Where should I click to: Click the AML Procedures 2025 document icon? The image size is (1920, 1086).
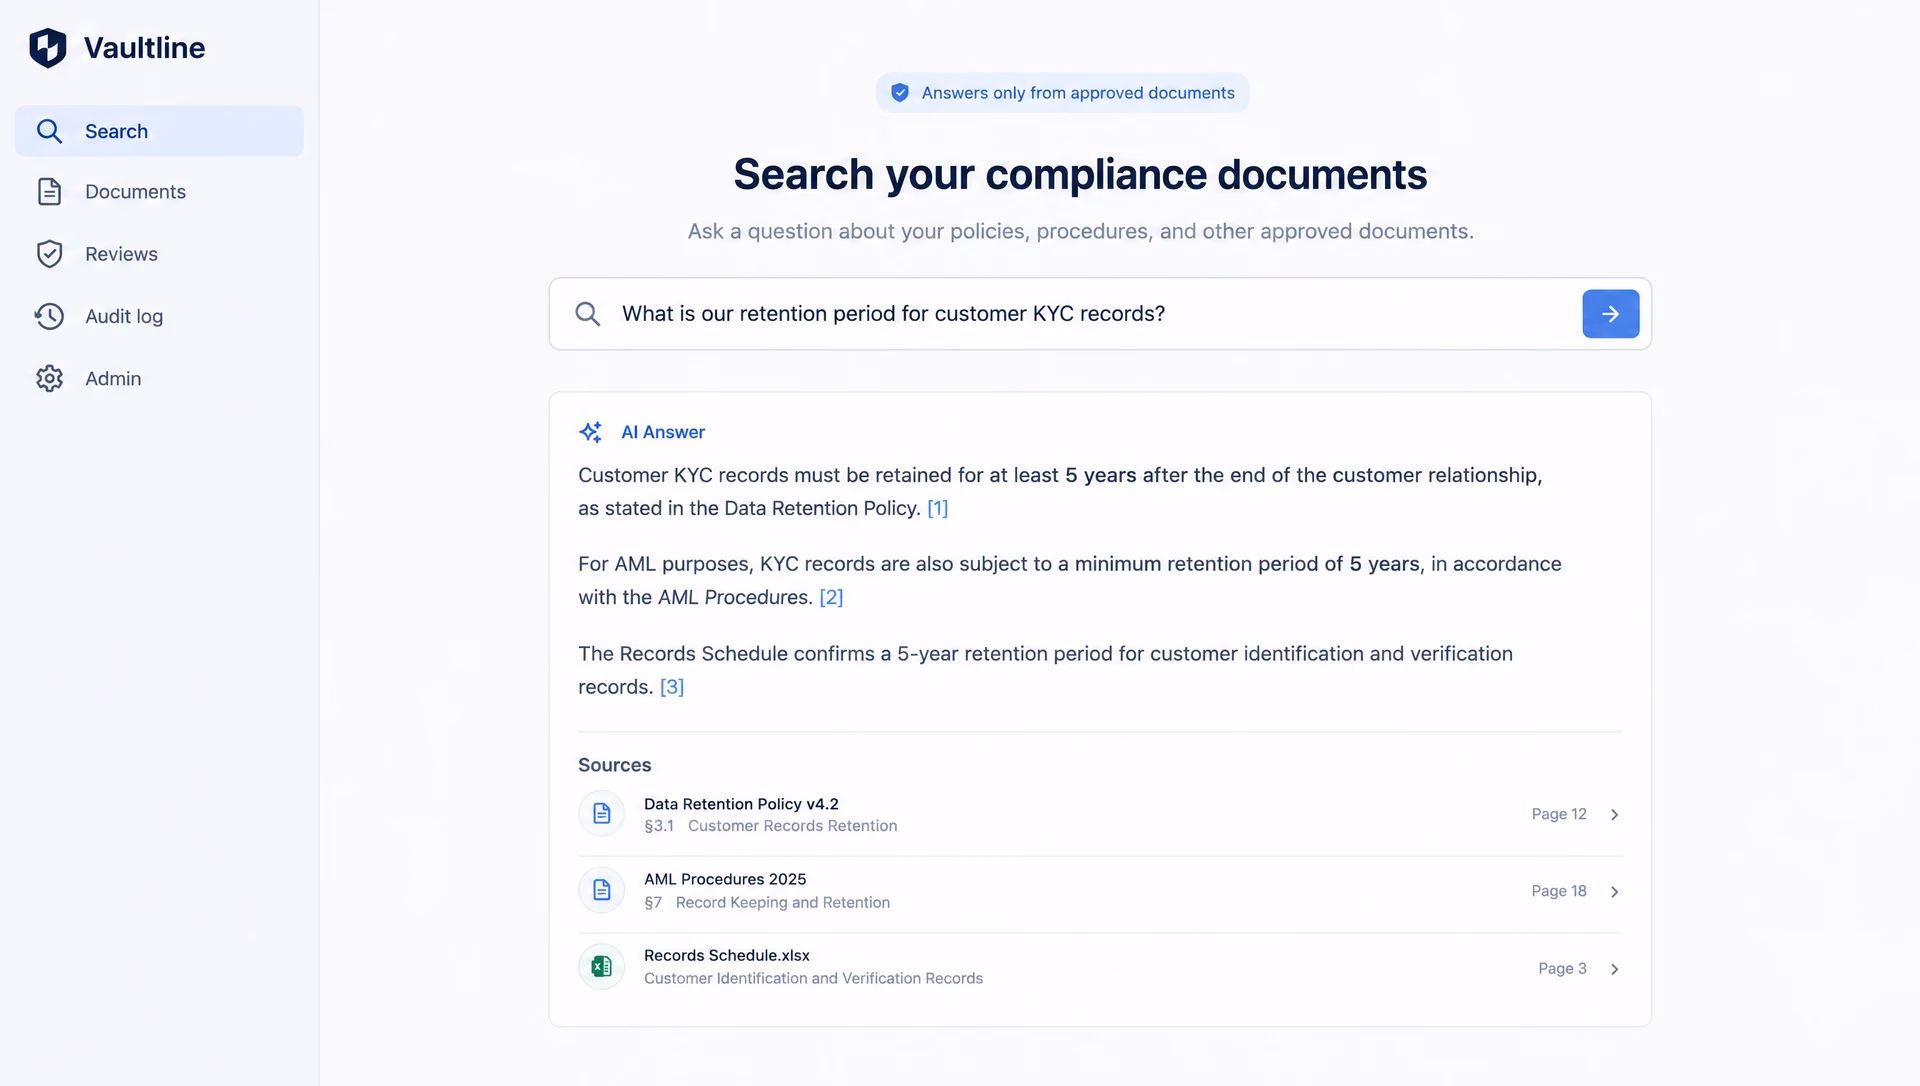(601, 890)
